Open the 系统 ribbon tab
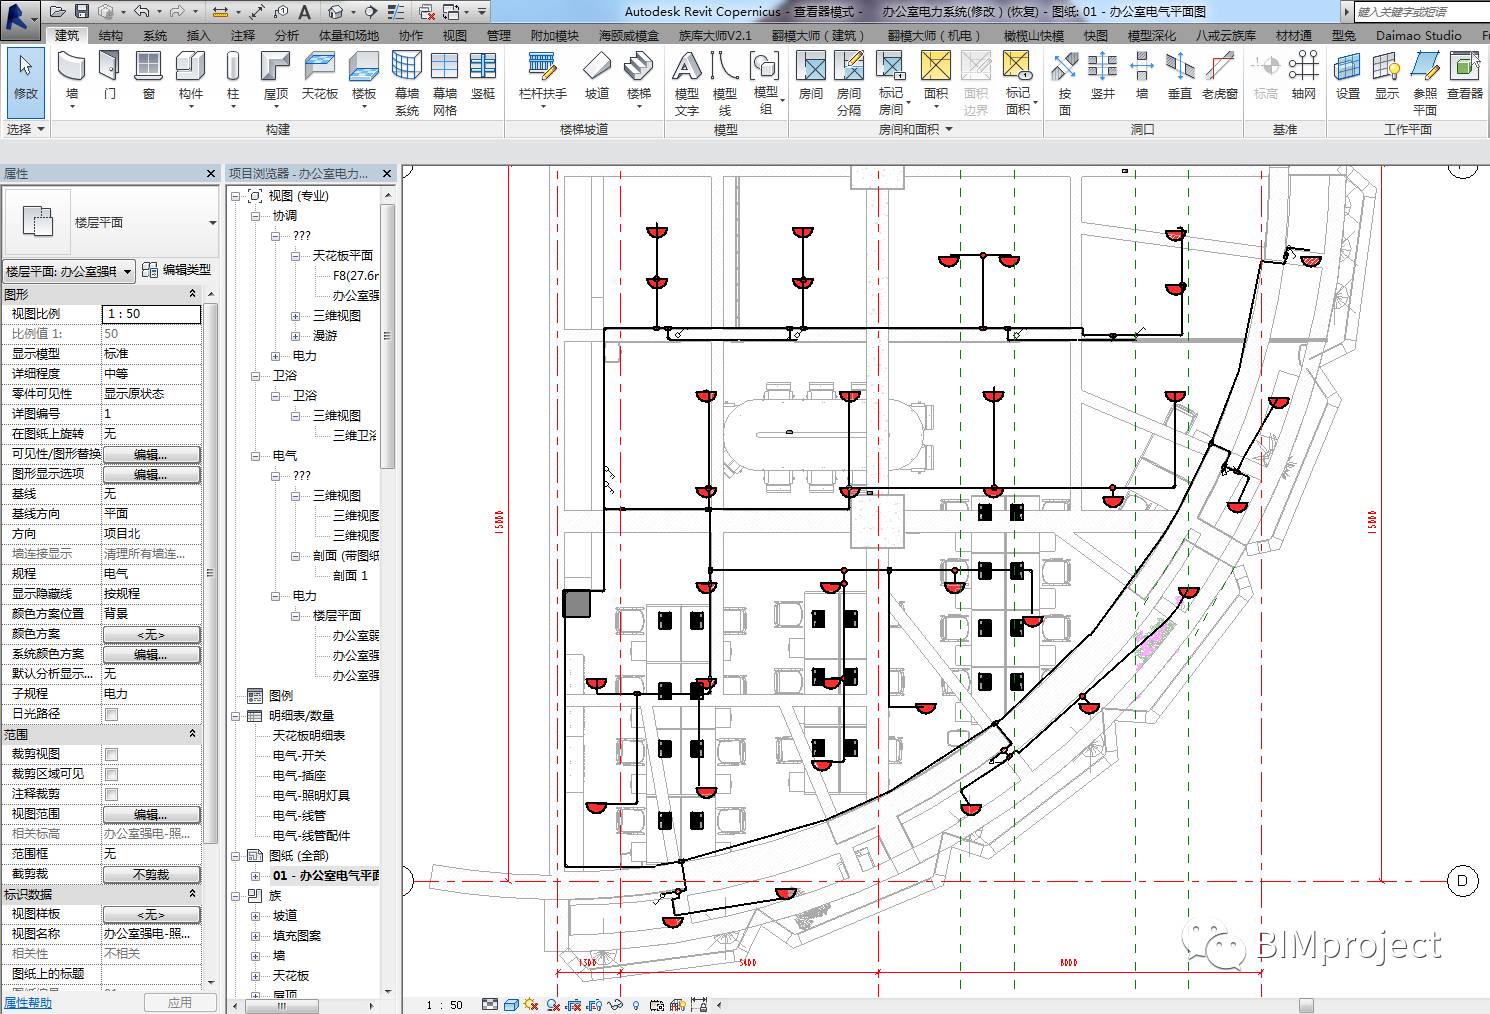This screenshot has height=1014, width=1490. tap(155, 35)
